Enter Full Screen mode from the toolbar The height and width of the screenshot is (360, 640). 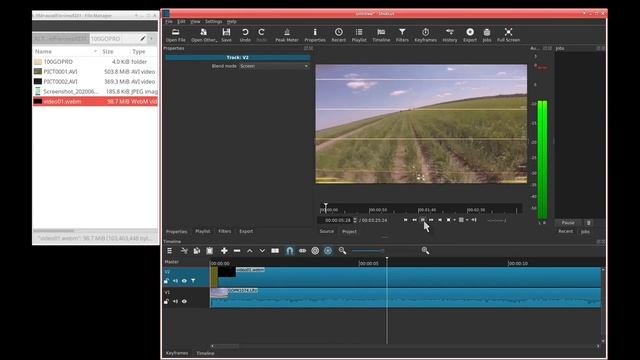[x=508, y=35]
